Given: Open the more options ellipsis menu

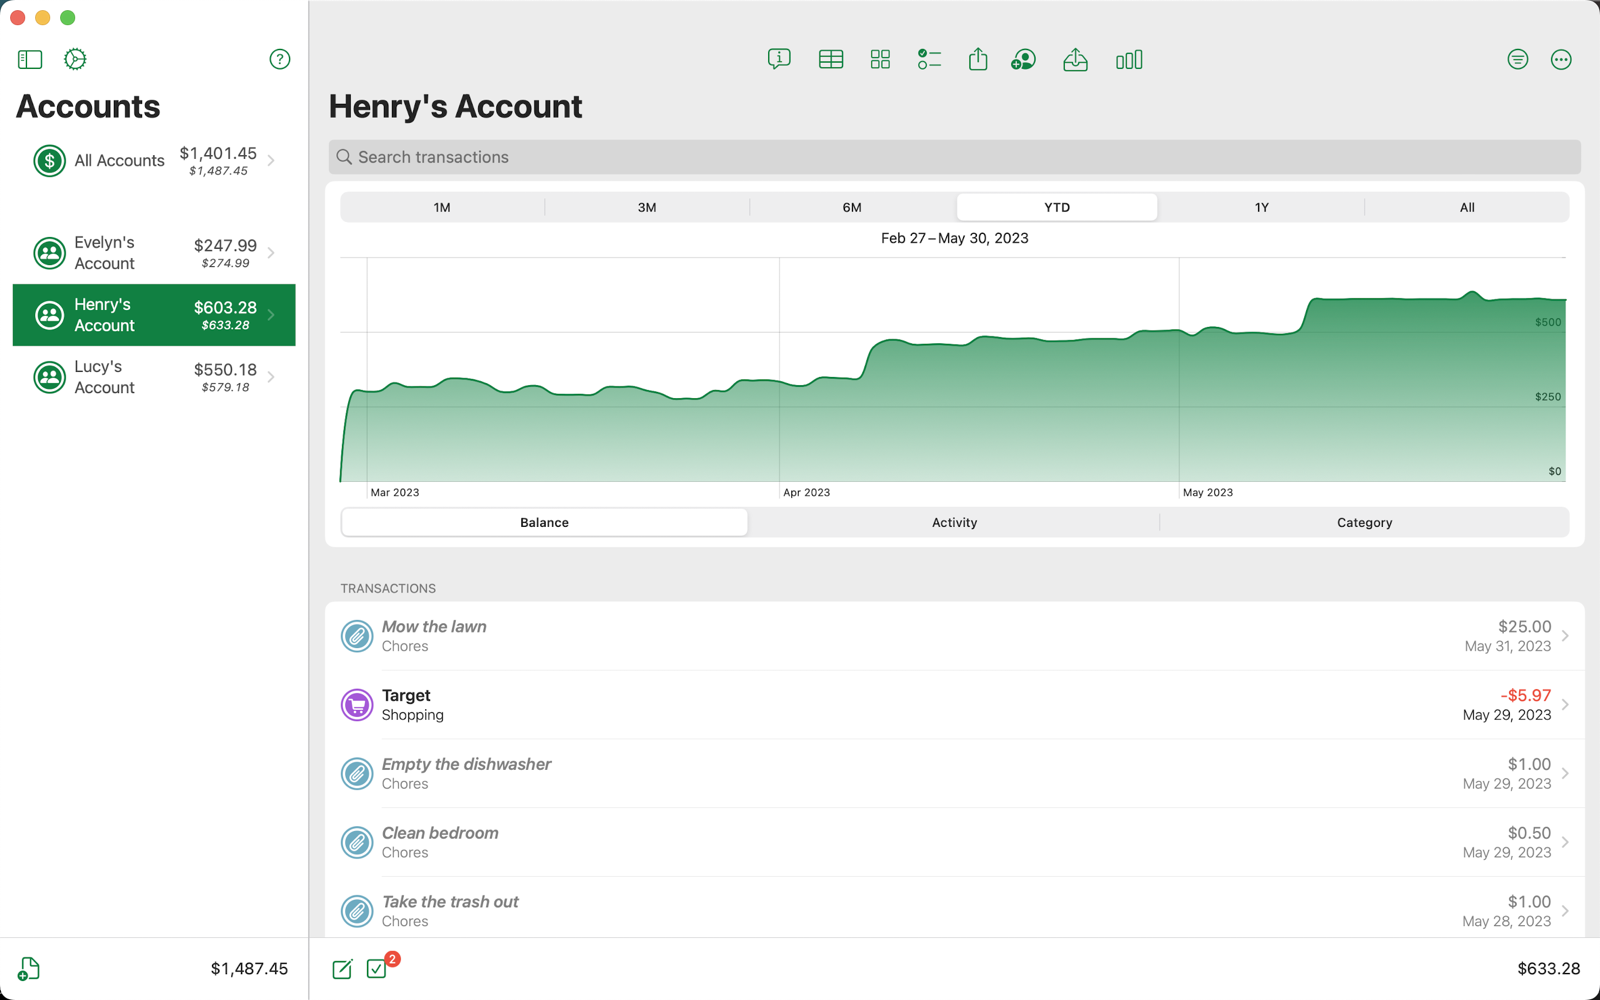Looking at the screenshot, I should point(1561,59).
